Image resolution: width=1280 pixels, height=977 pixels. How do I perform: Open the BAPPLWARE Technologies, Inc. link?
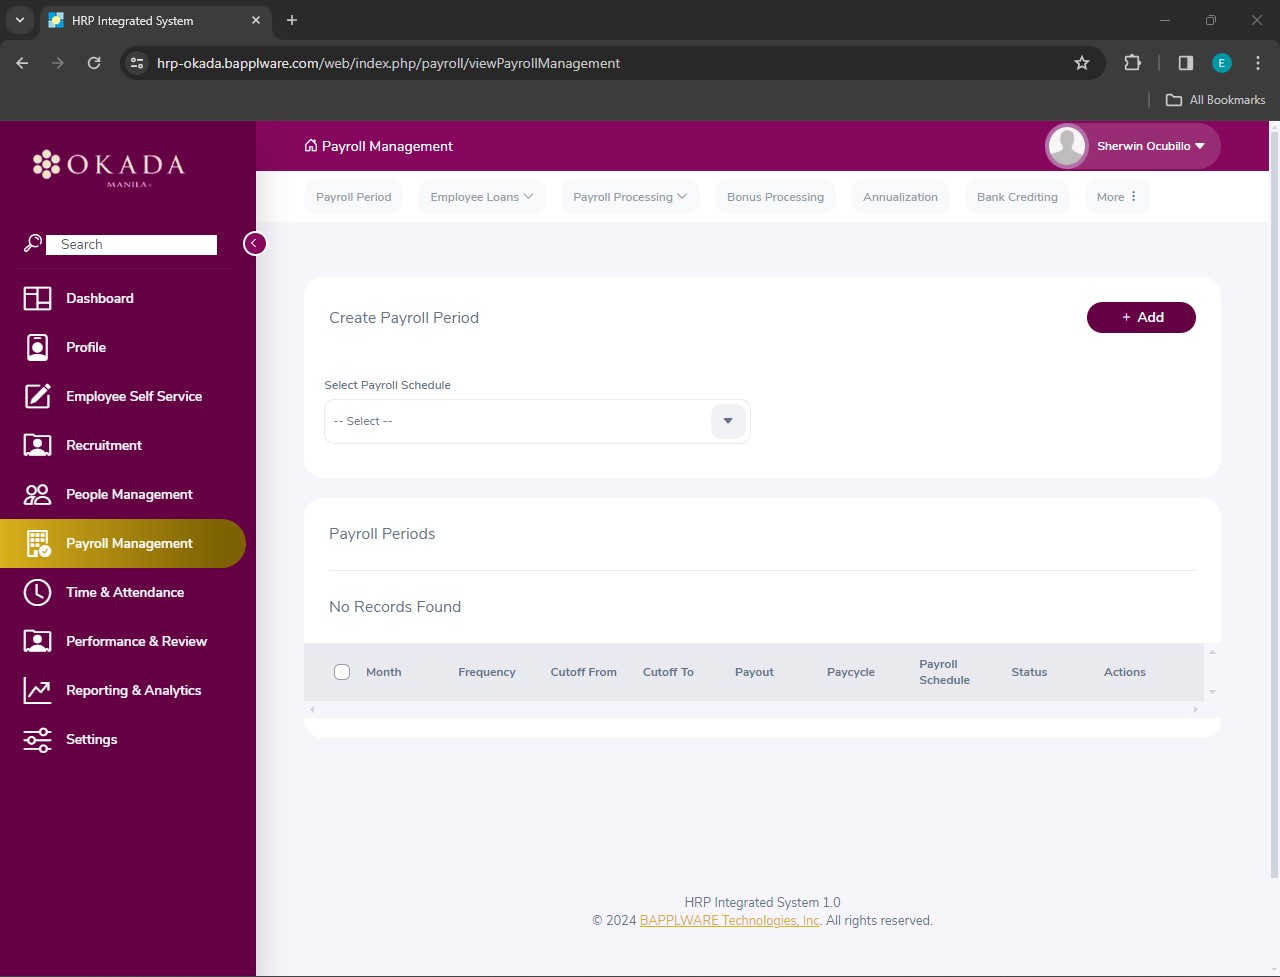[729, 920]
